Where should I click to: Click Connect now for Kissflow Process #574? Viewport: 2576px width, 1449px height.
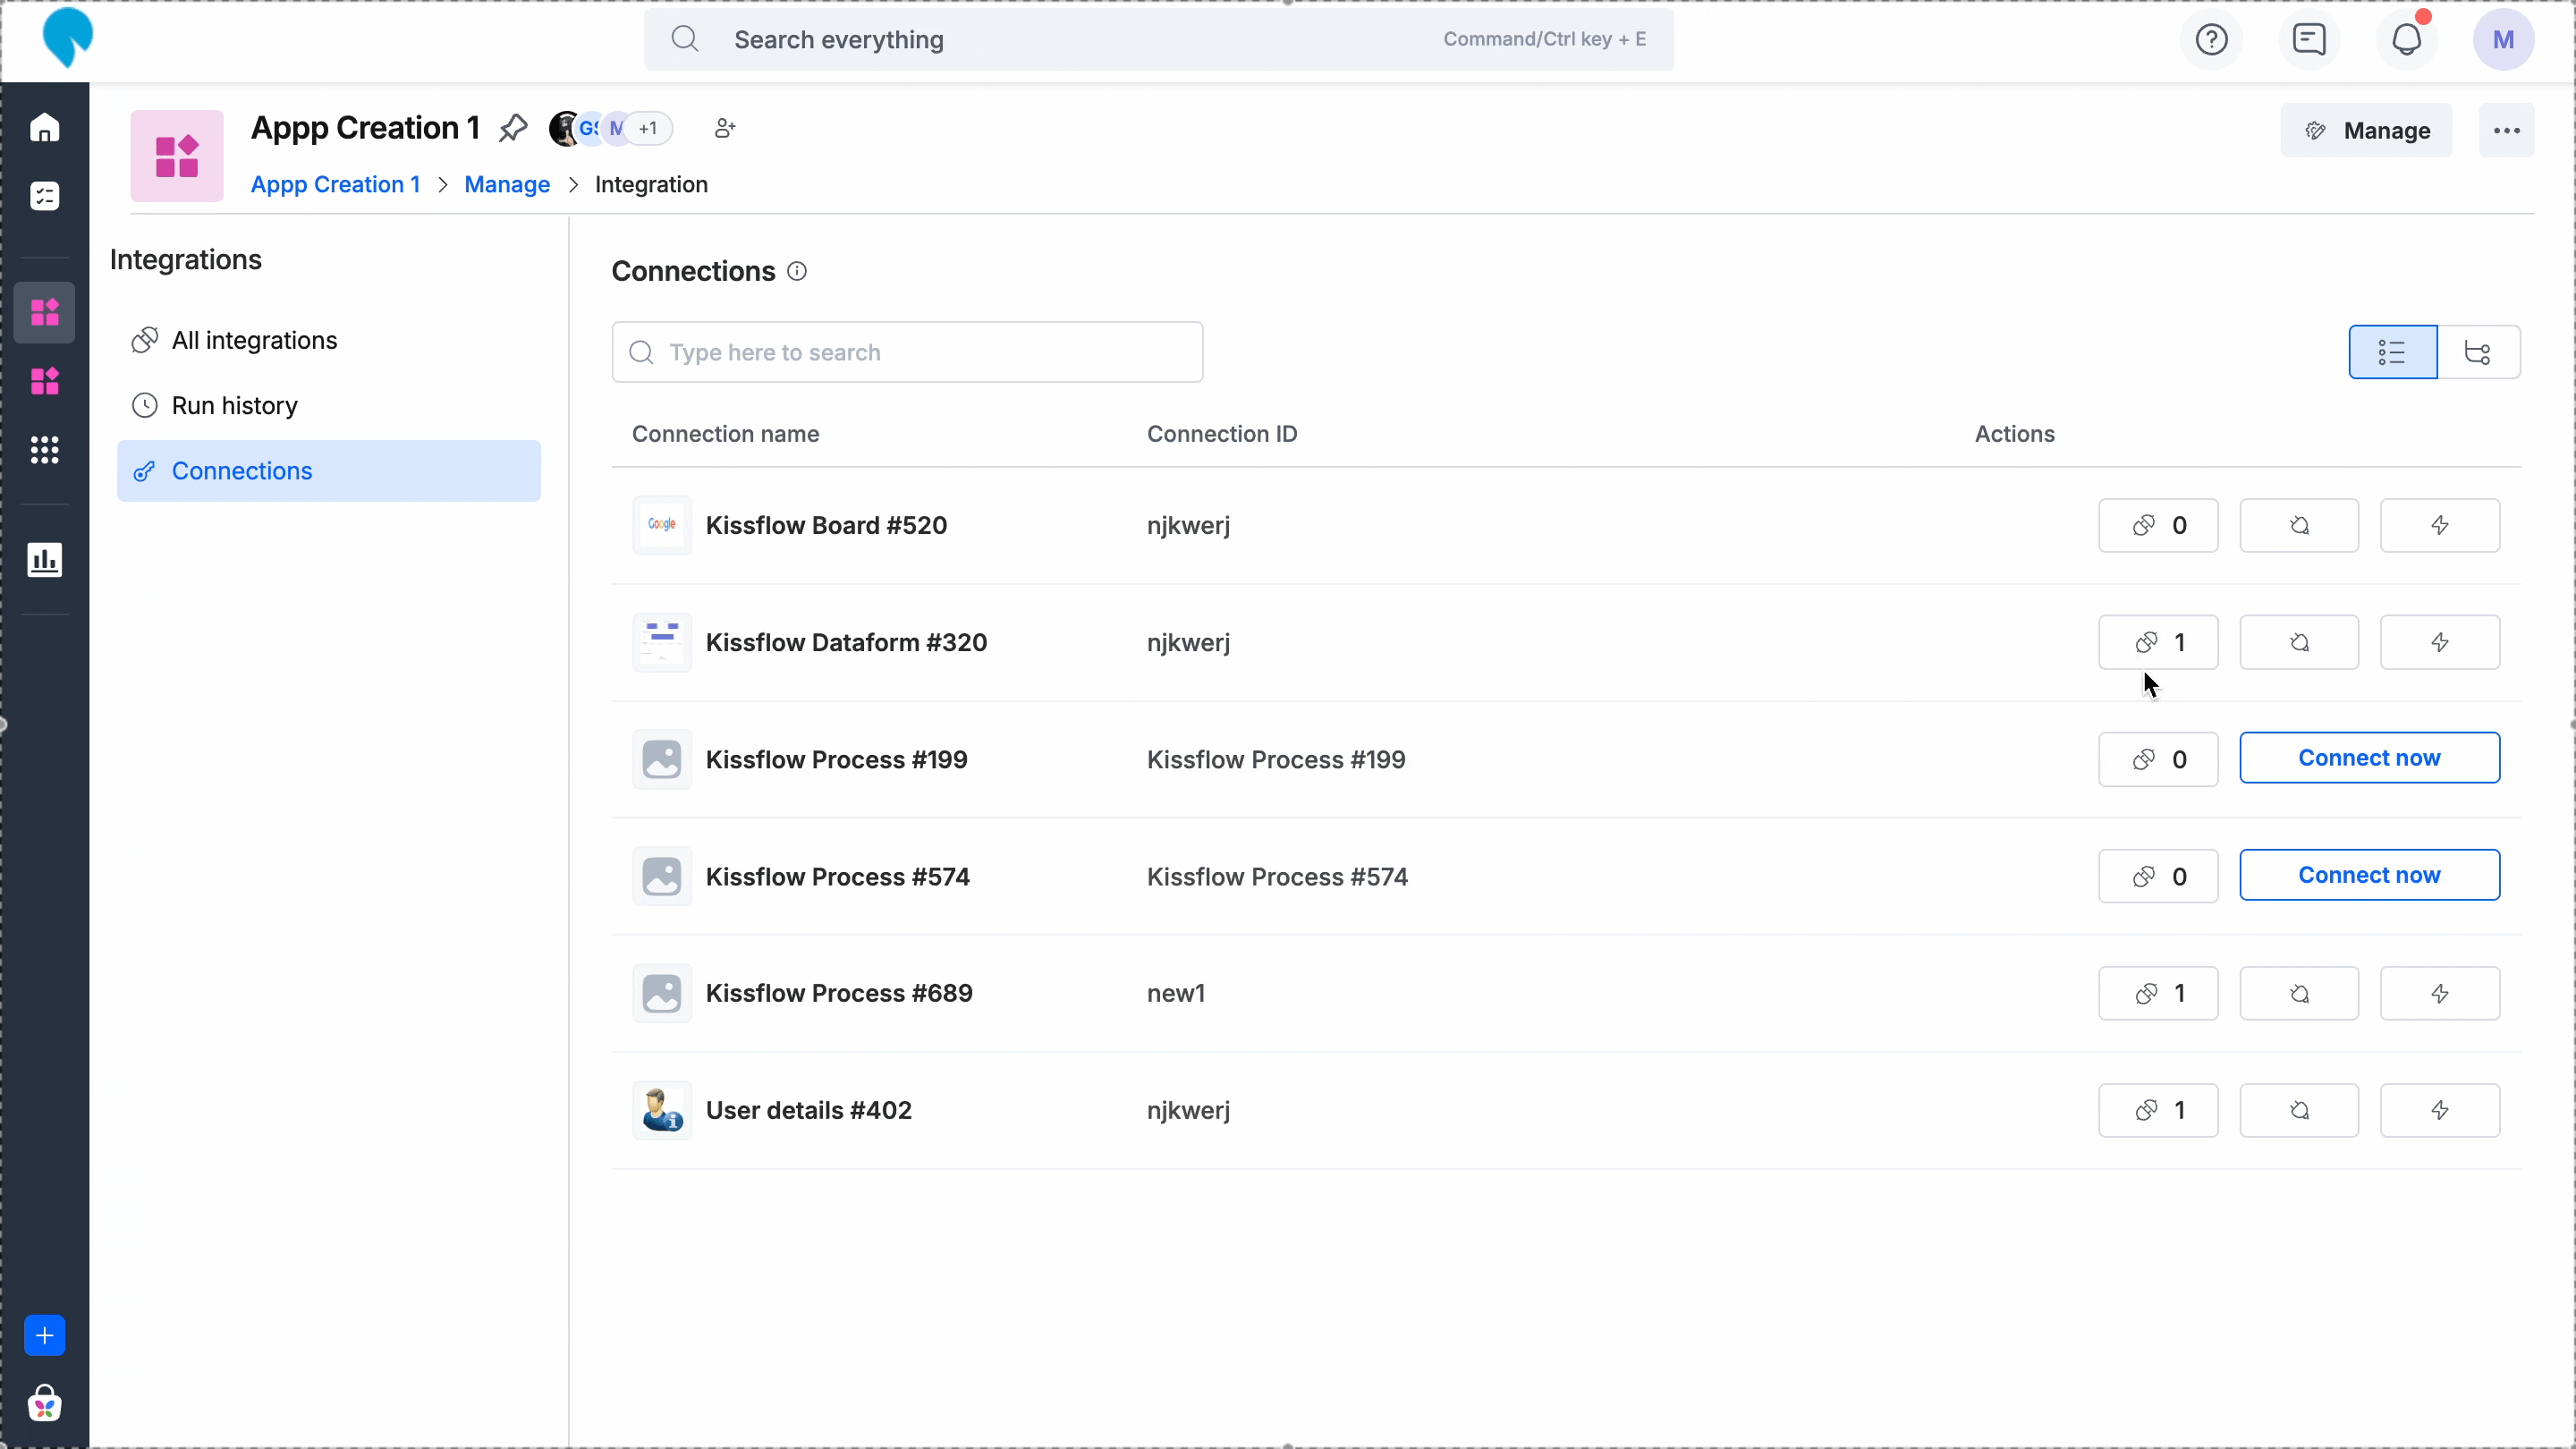(2369, 875)
